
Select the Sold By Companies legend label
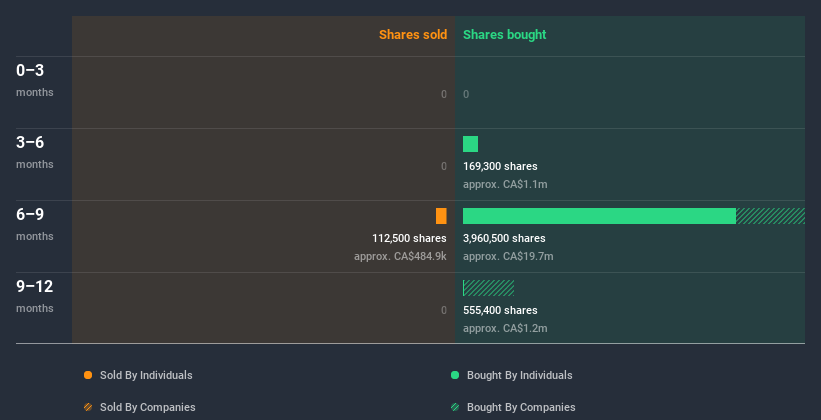pyautogui.click(x=148, y=407)
